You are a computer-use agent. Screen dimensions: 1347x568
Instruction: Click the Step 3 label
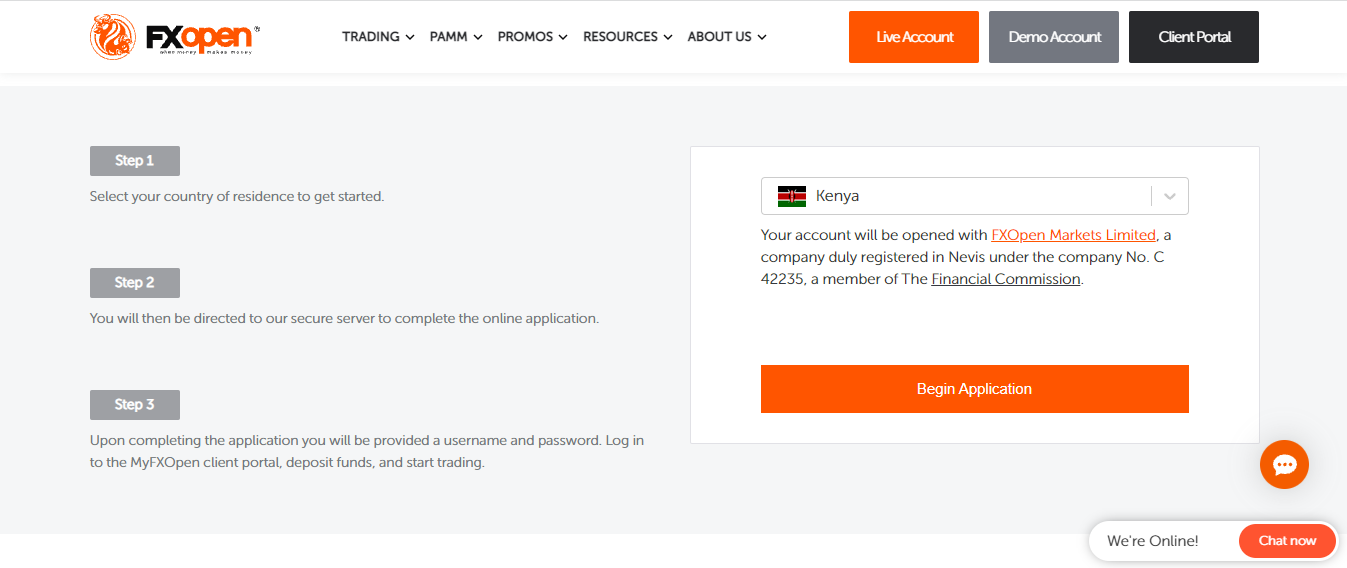click(135, 405)
